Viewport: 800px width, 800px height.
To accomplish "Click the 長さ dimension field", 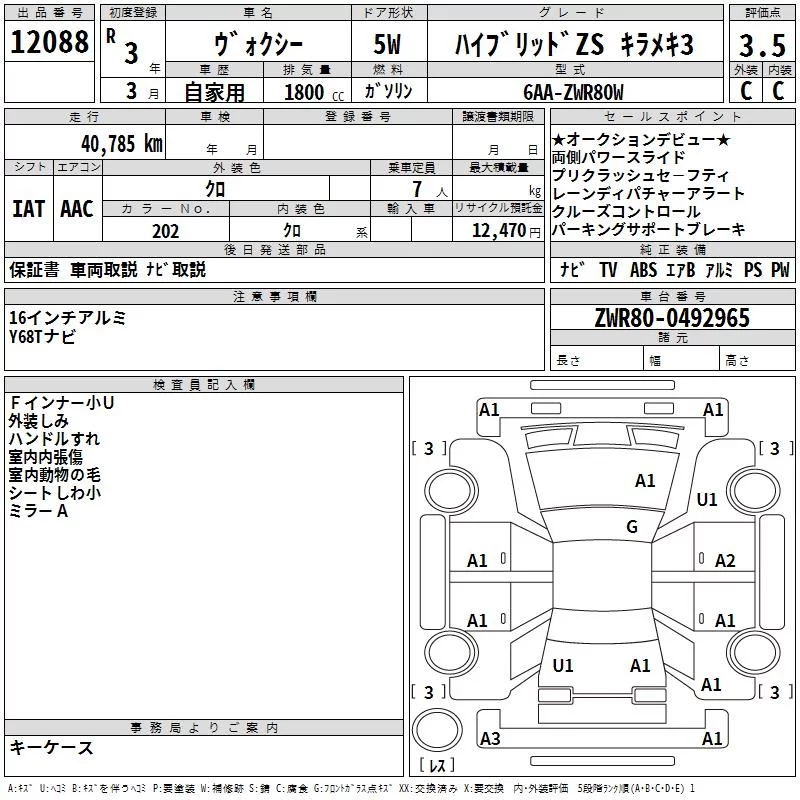I will pos(597,360).
